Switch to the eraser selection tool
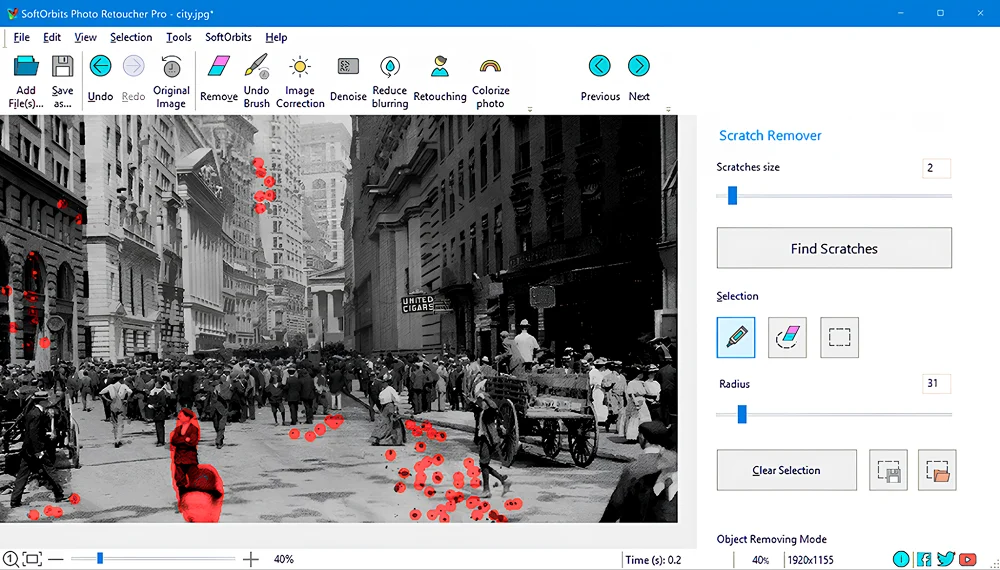This screenshot has width=1000, height=570. tap(787, 338)
